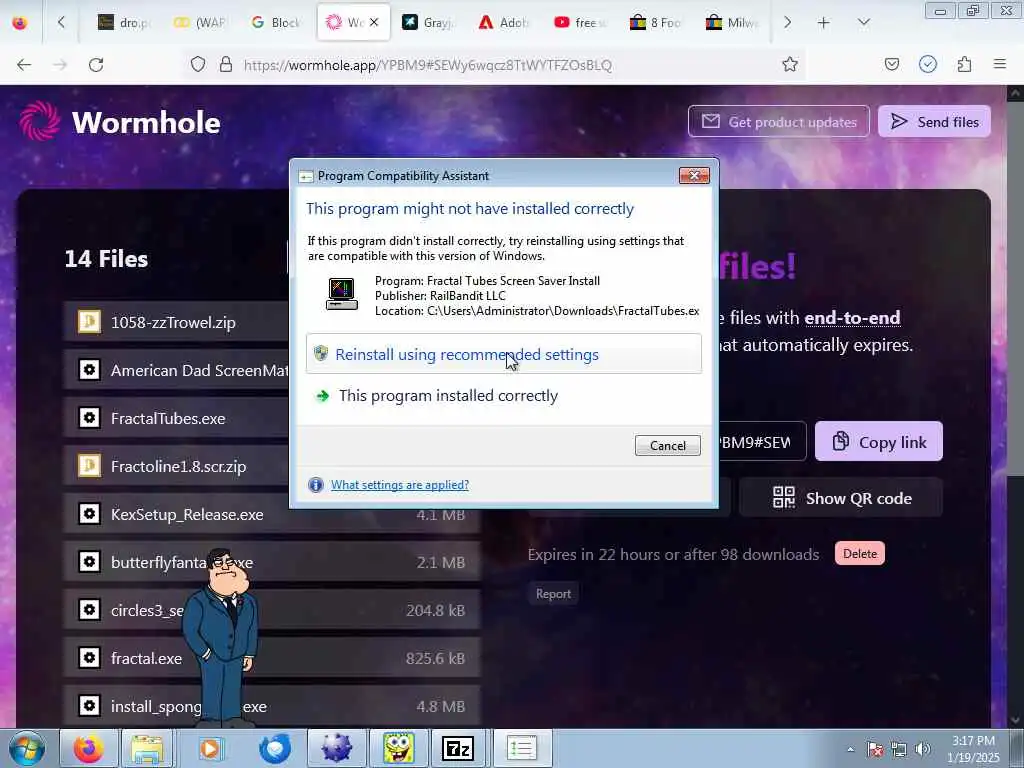Bookmark this page with the star
This screenshot has width=1024, height=768.
coord(790,65)
